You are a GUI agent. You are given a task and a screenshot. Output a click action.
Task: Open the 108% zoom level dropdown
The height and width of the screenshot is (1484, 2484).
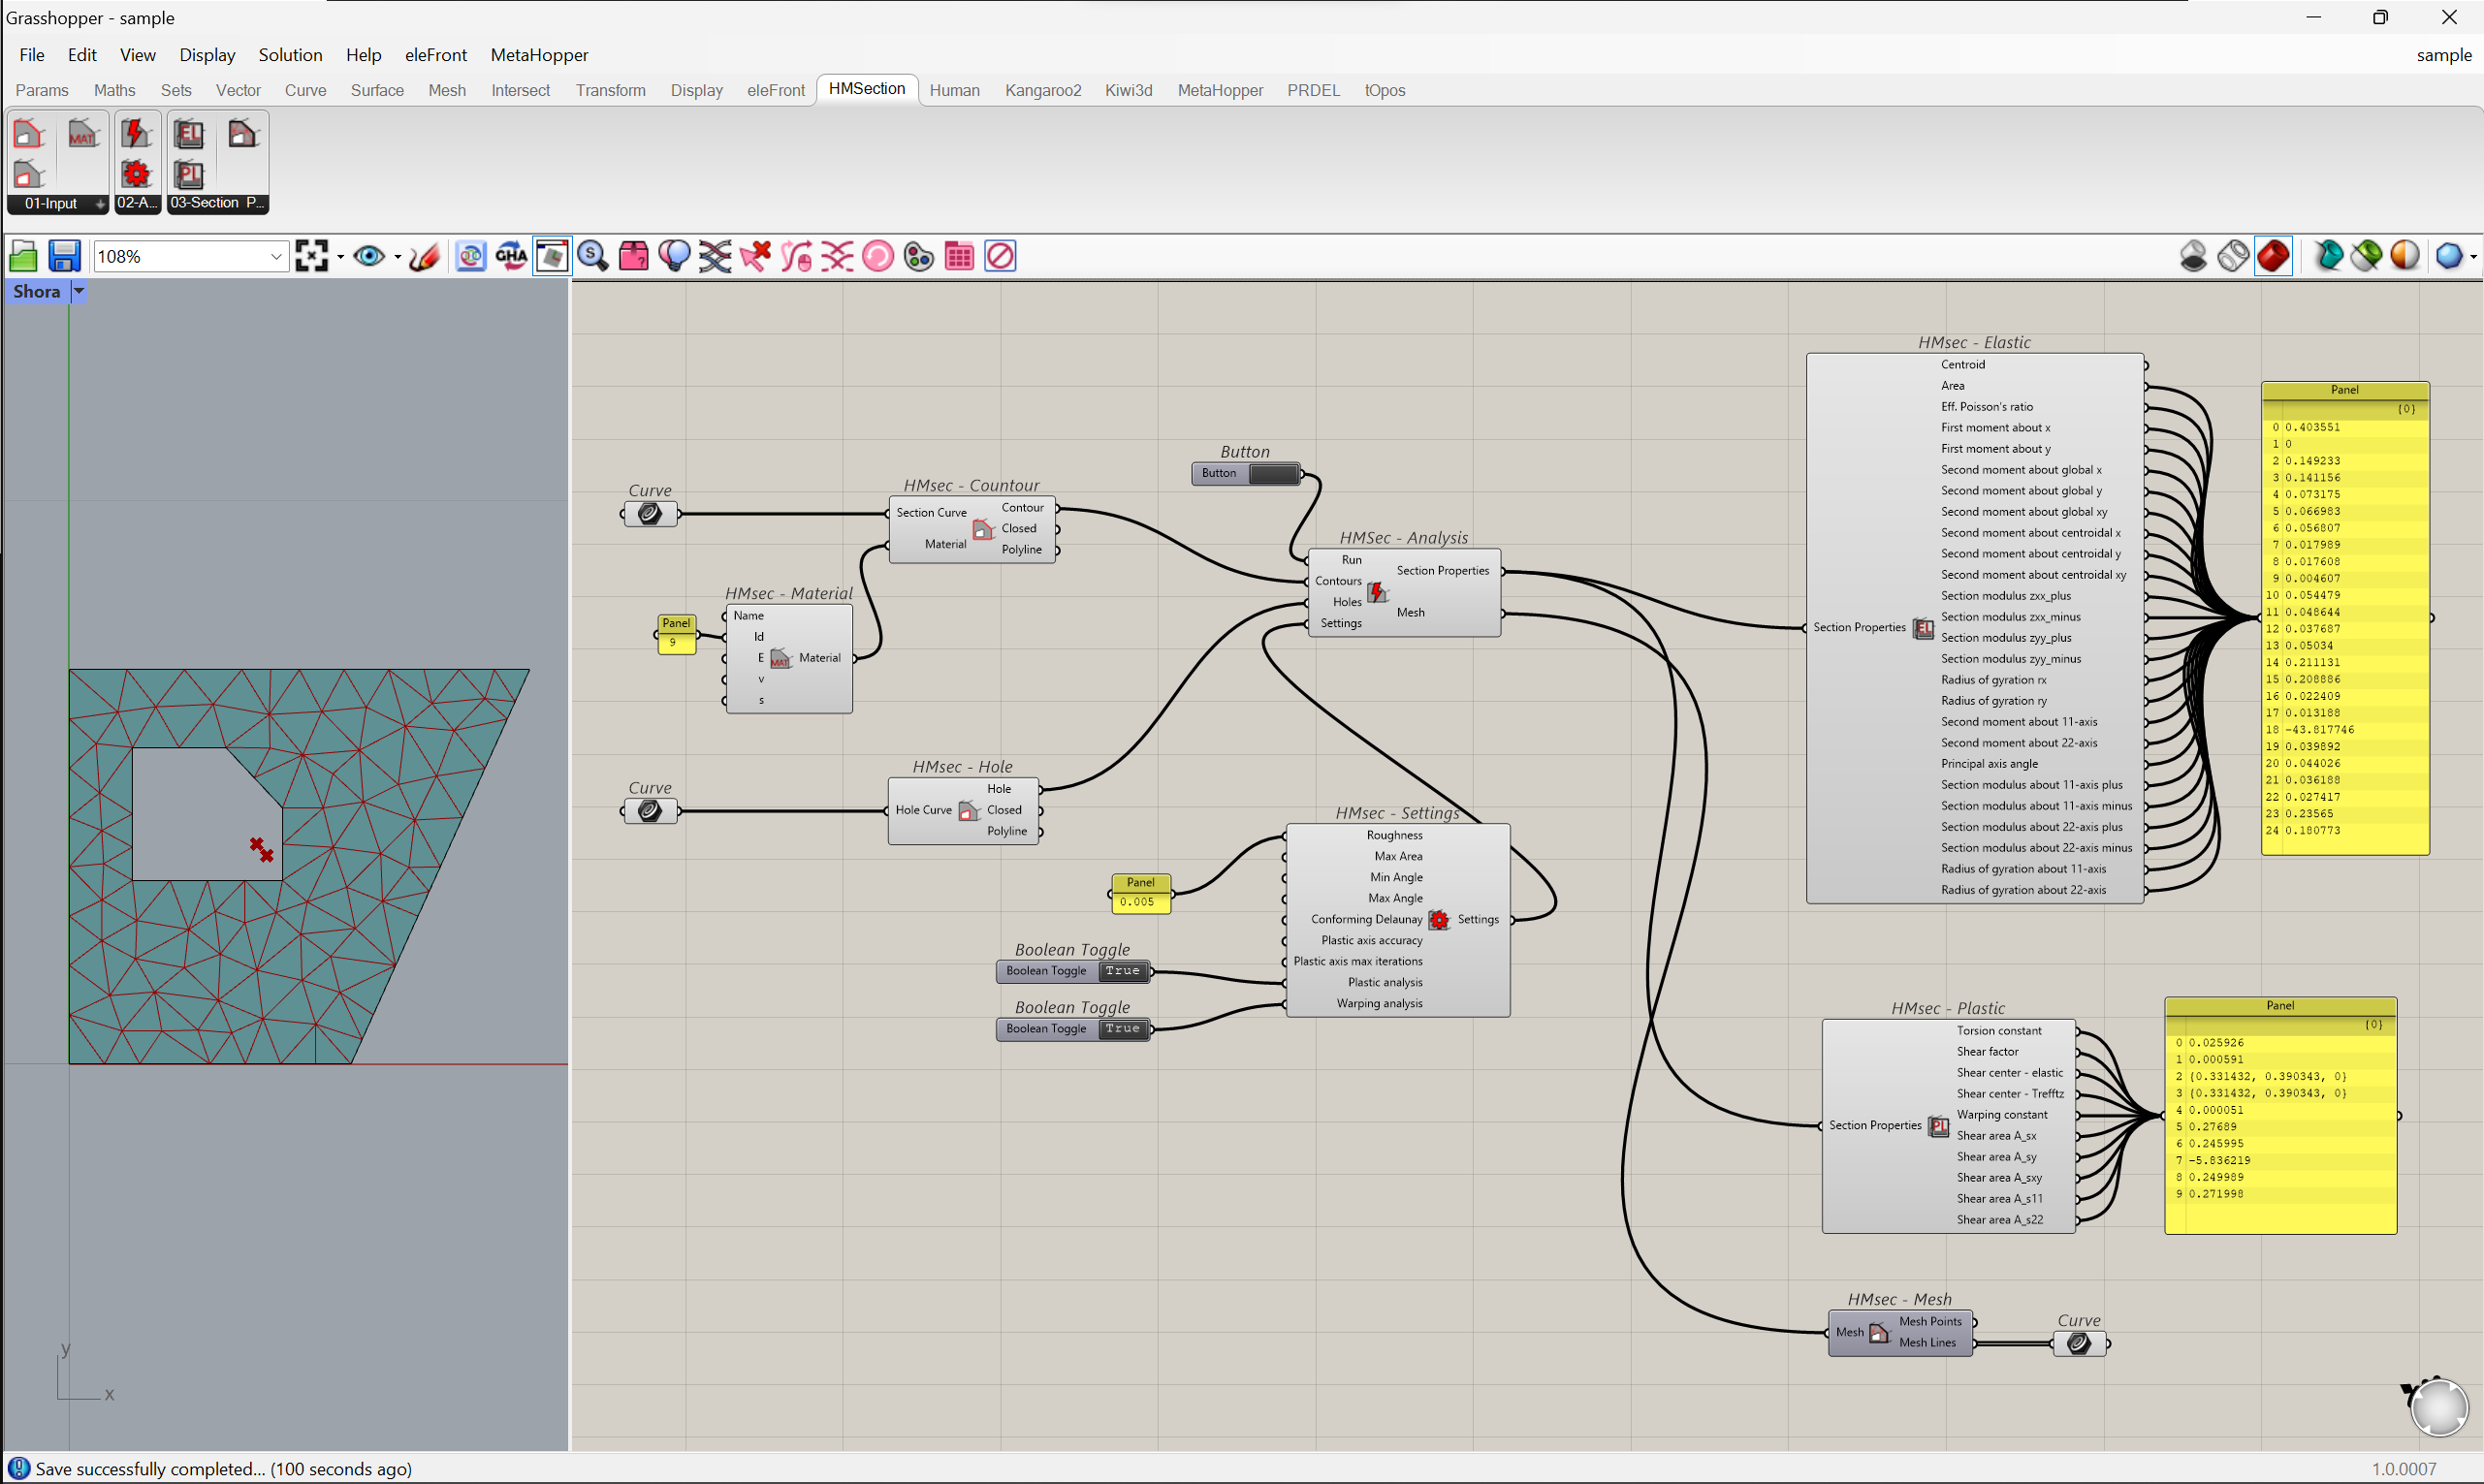coord(276,257)
